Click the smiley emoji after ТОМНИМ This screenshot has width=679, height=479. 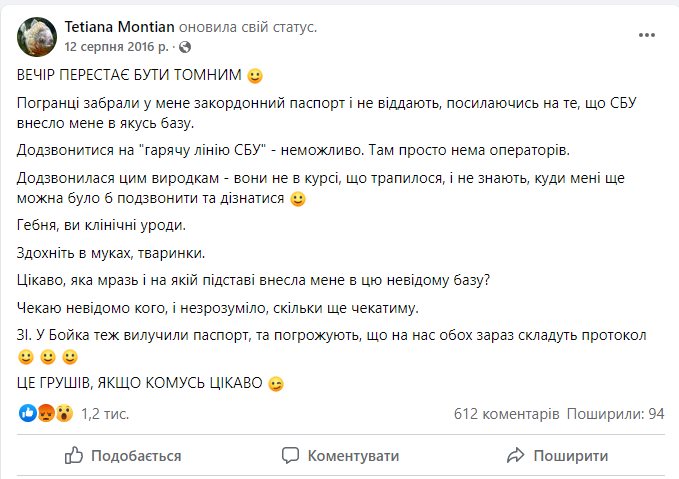[x=256, y=77]
